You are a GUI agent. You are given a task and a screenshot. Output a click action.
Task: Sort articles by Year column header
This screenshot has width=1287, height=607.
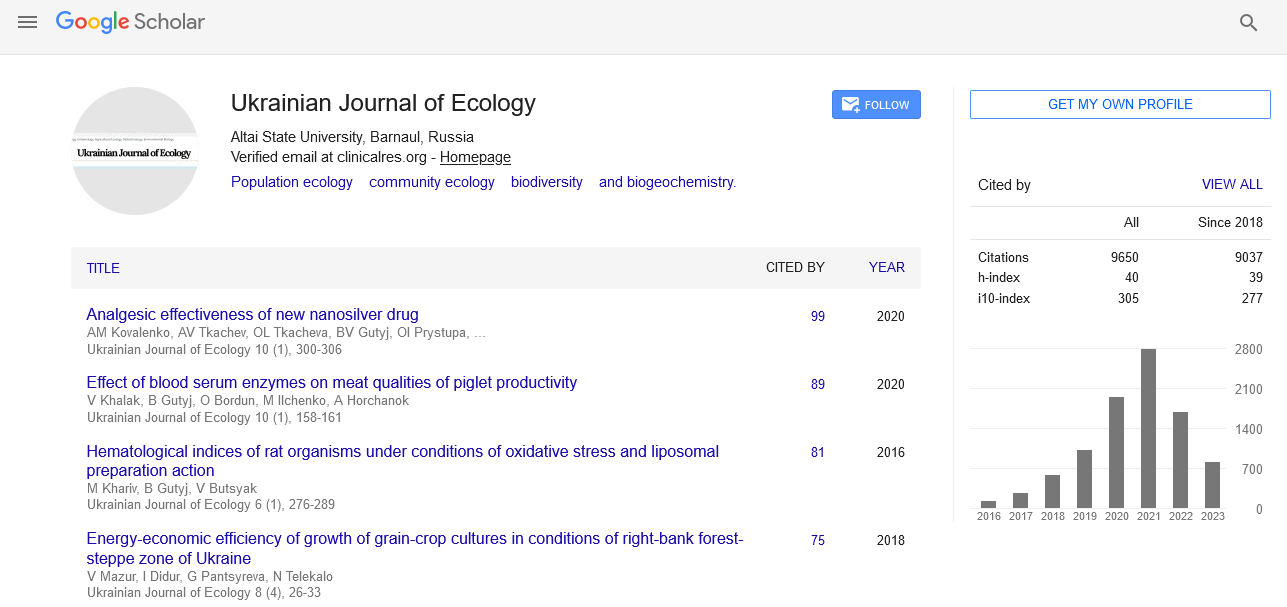click(886, 267)
